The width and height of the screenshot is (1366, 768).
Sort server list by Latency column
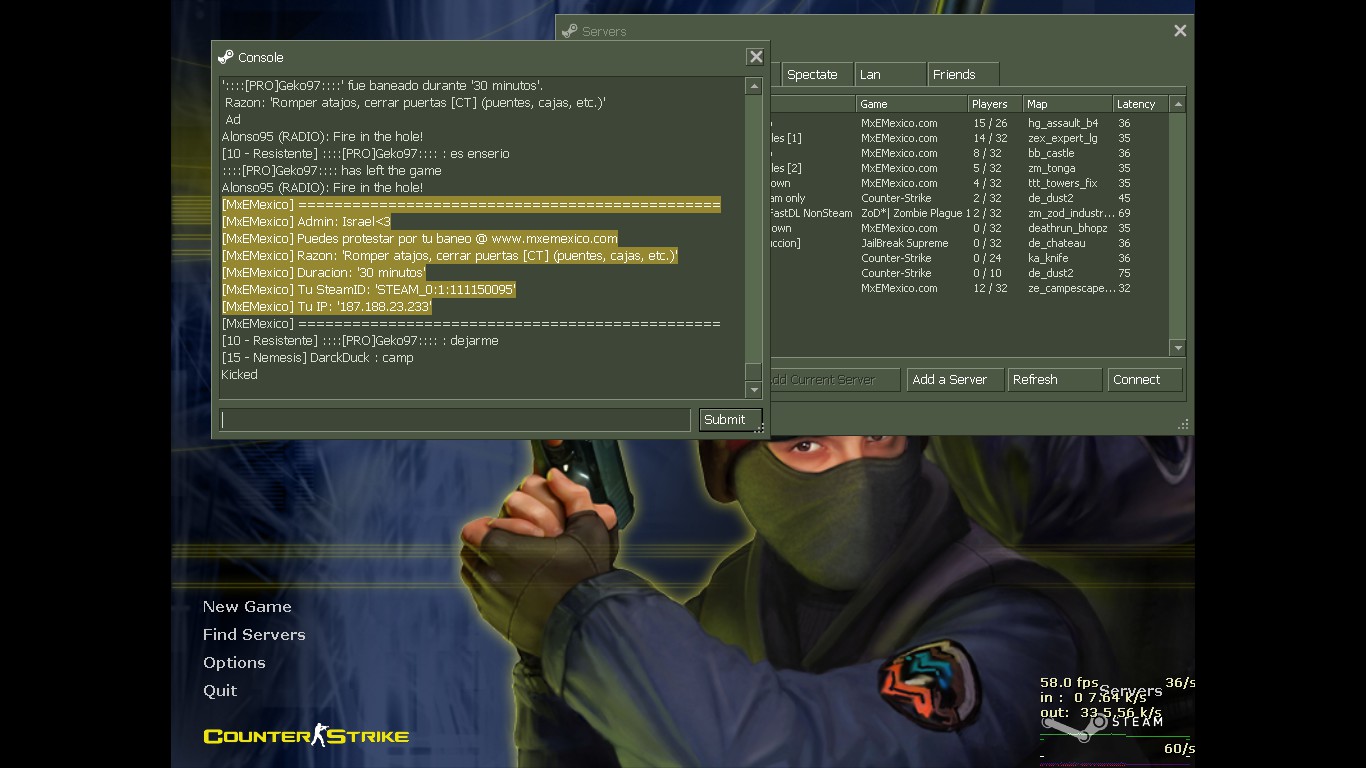click(1141, 104)
